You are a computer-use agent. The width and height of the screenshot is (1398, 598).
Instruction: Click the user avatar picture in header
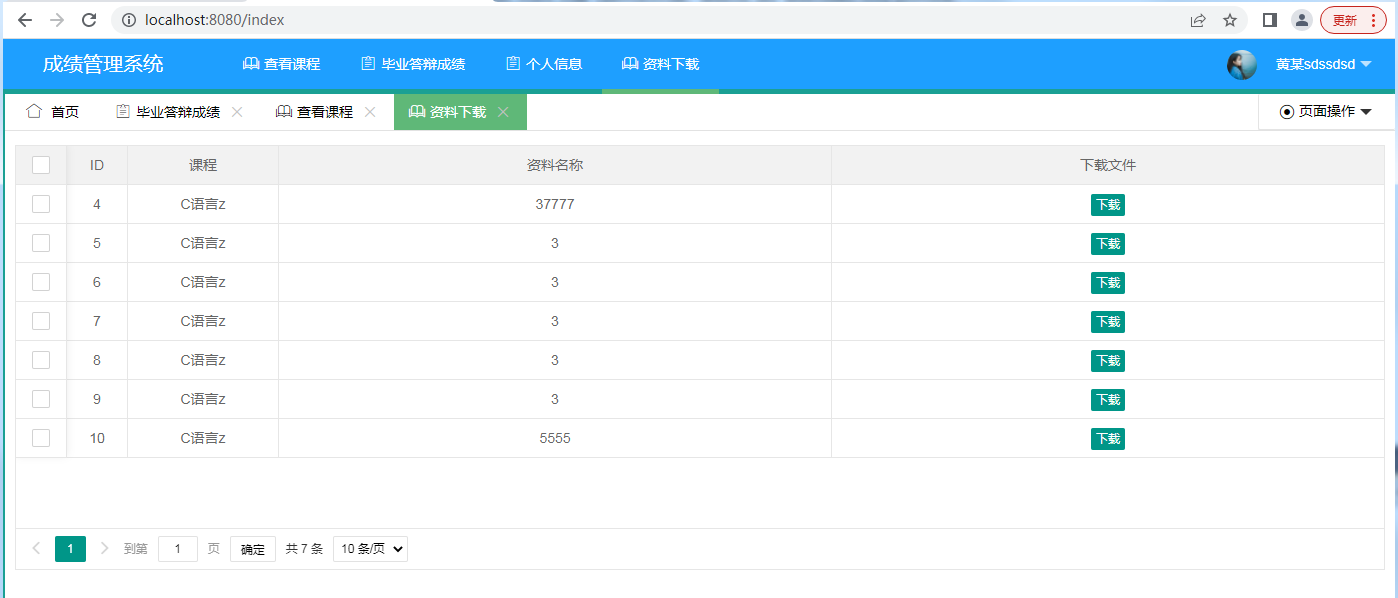point(1241,65)
